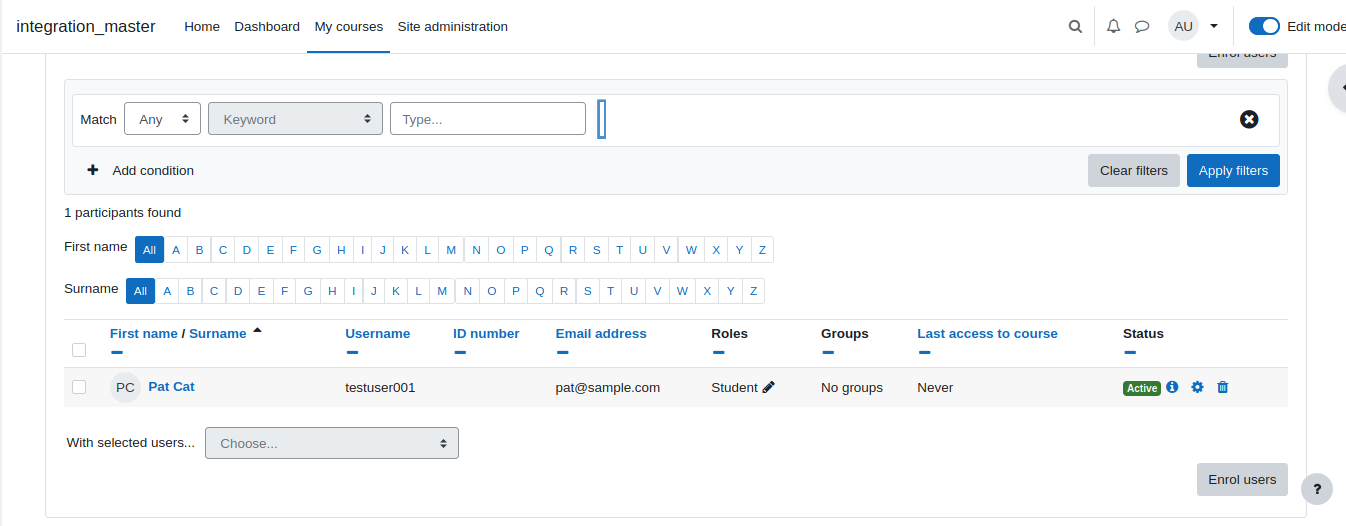The height and width of the screenshot is (526, 1346).
Task: Tick the select-all participants checkbox
Action: click(x=79, y=350)
